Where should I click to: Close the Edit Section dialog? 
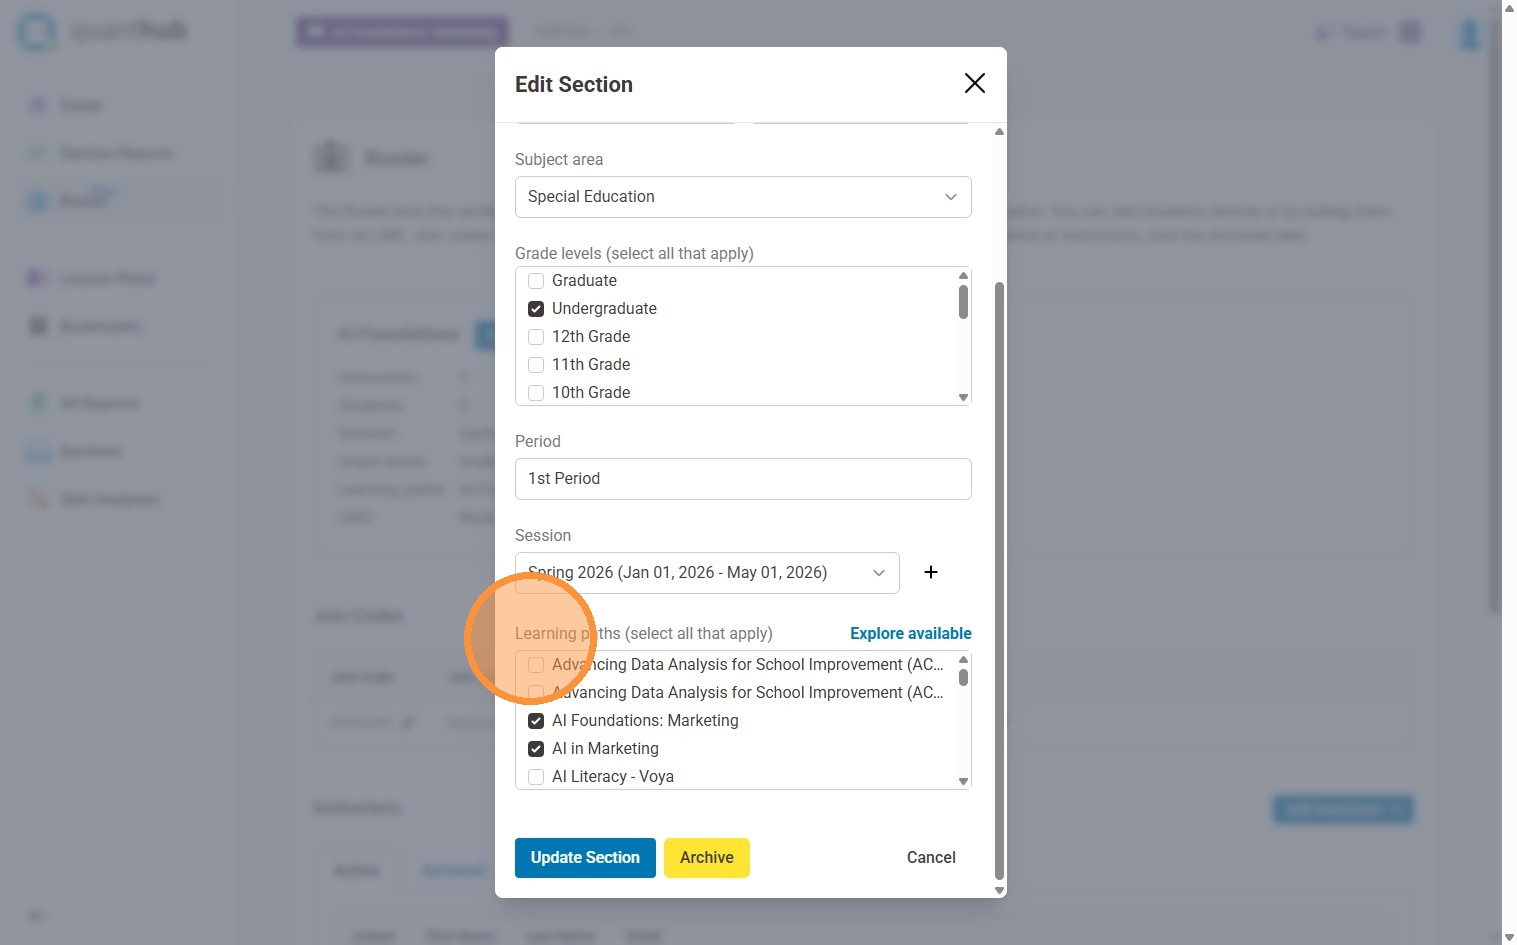point(974,83)
